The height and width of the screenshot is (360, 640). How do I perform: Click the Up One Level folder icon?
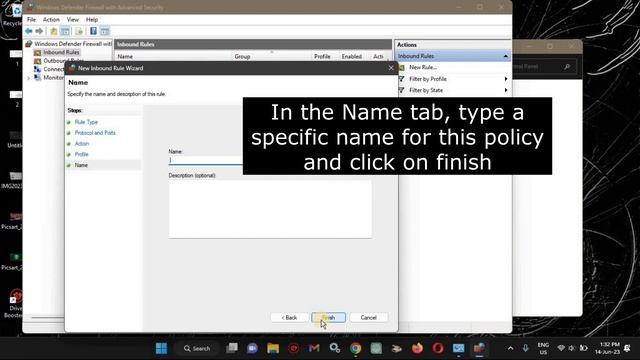tap(53, 31)
